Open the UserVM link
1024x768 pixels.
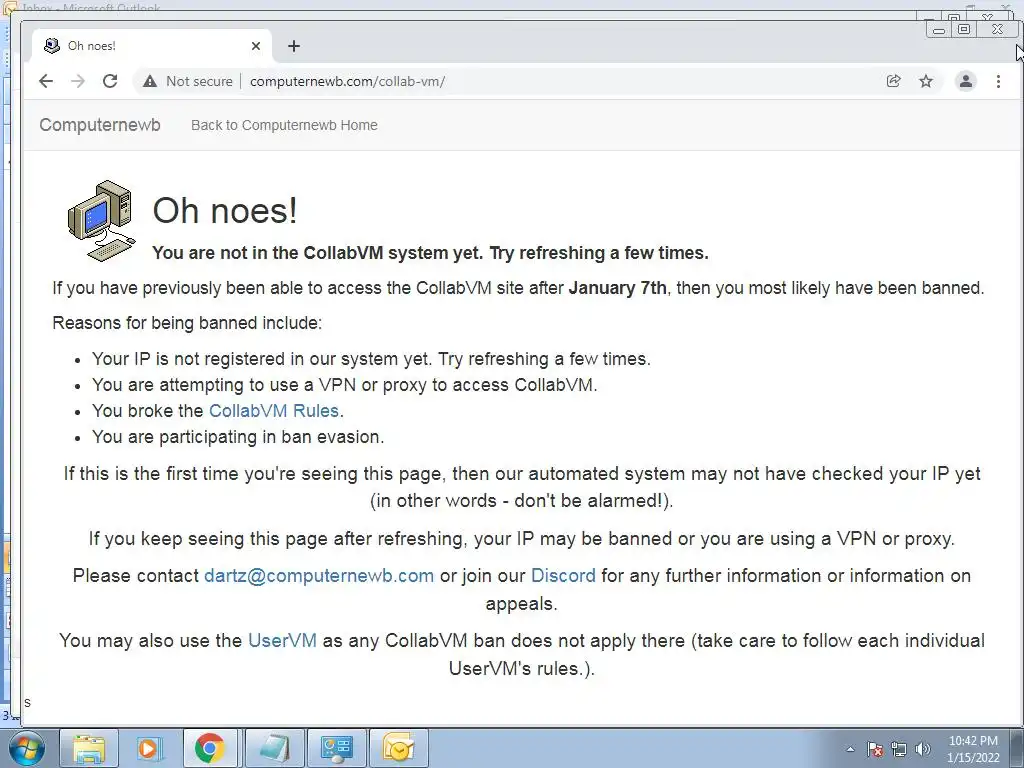(282, 640)
